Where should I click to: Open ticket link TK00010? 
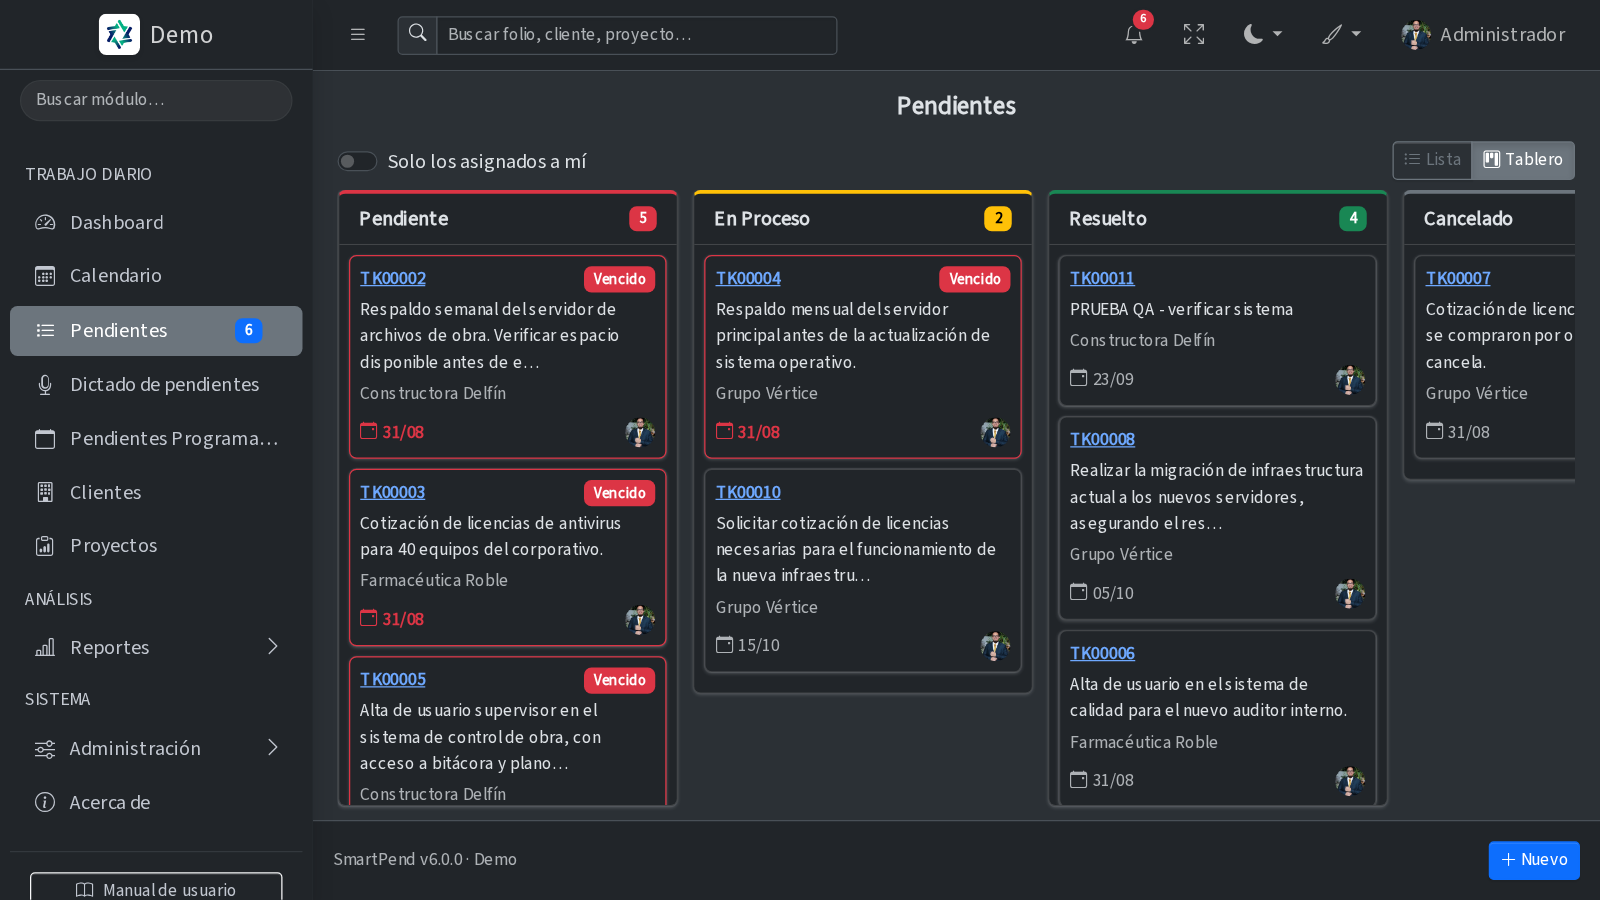(748, 493)
